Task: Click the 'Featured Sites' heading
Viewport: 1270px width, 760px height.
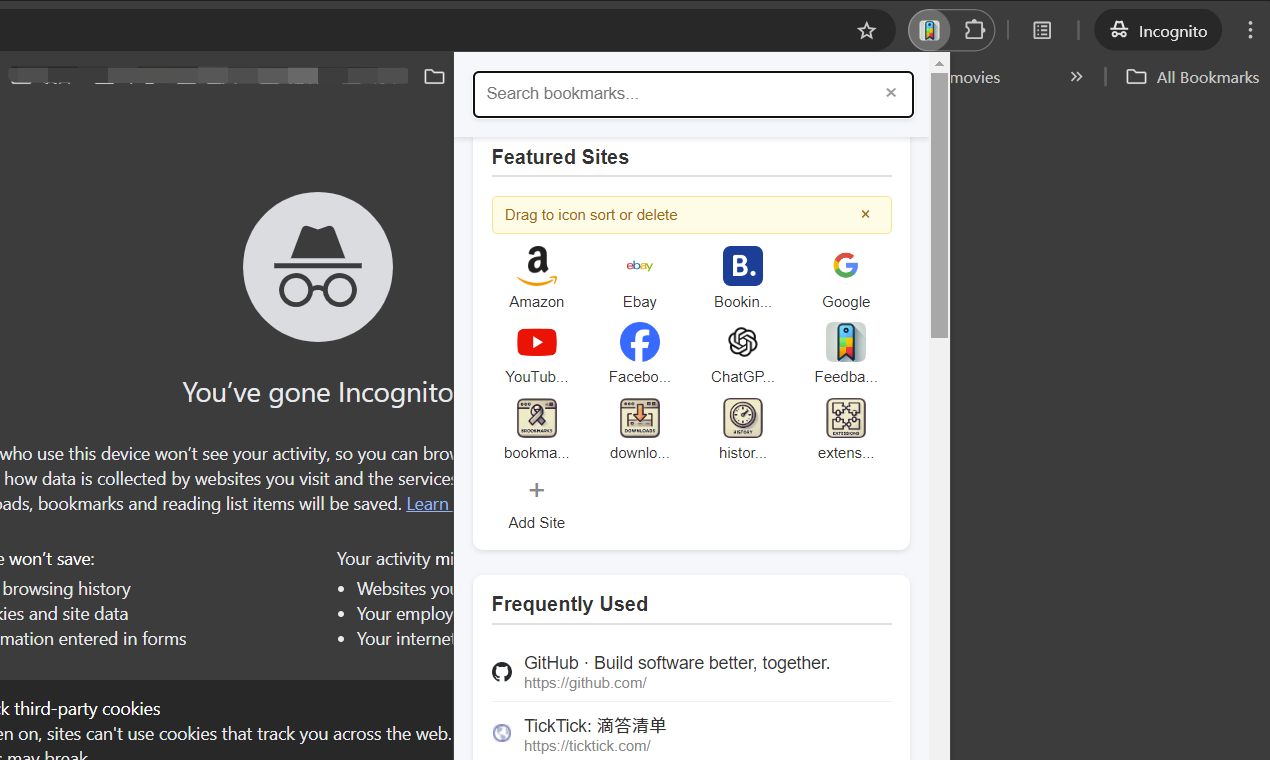Action: coord(560,157)
